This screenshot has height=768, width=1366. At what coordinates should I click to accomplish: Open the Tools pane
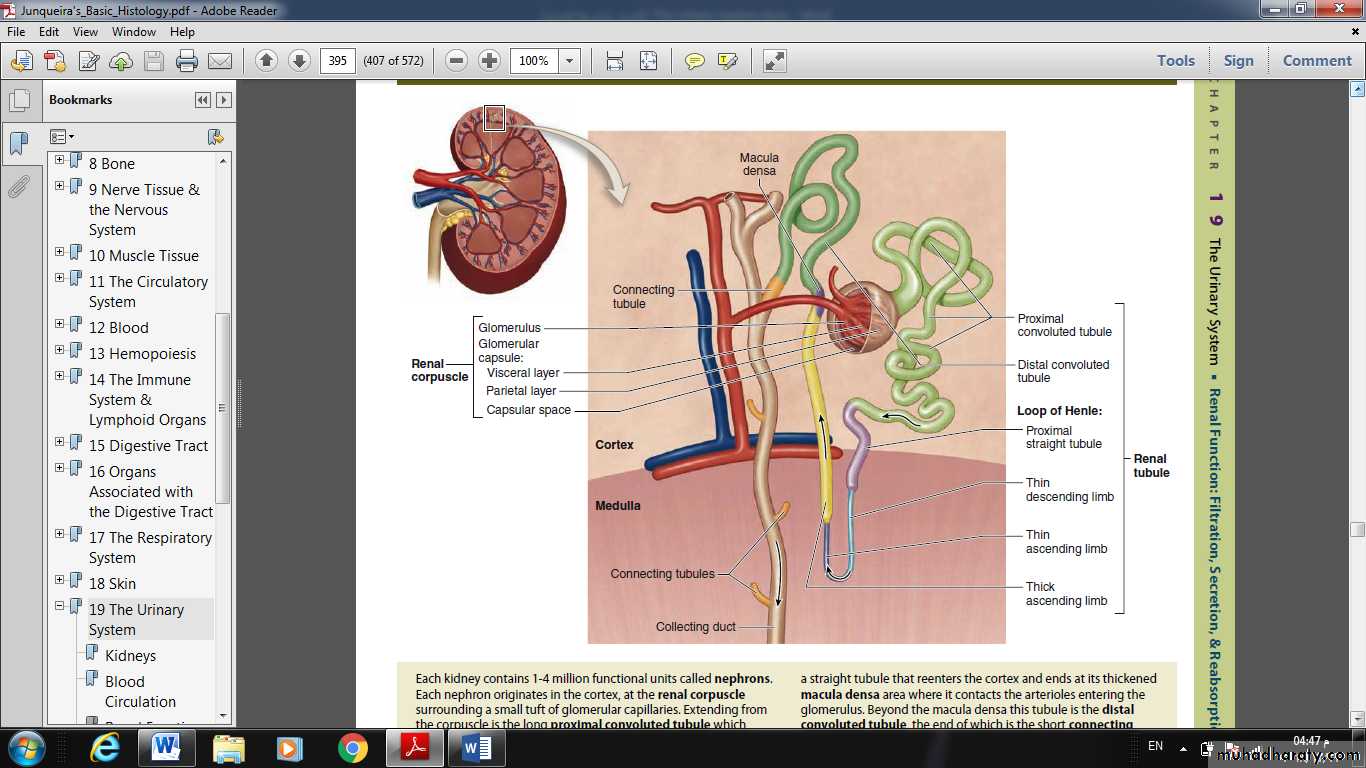click(1175, 61)
